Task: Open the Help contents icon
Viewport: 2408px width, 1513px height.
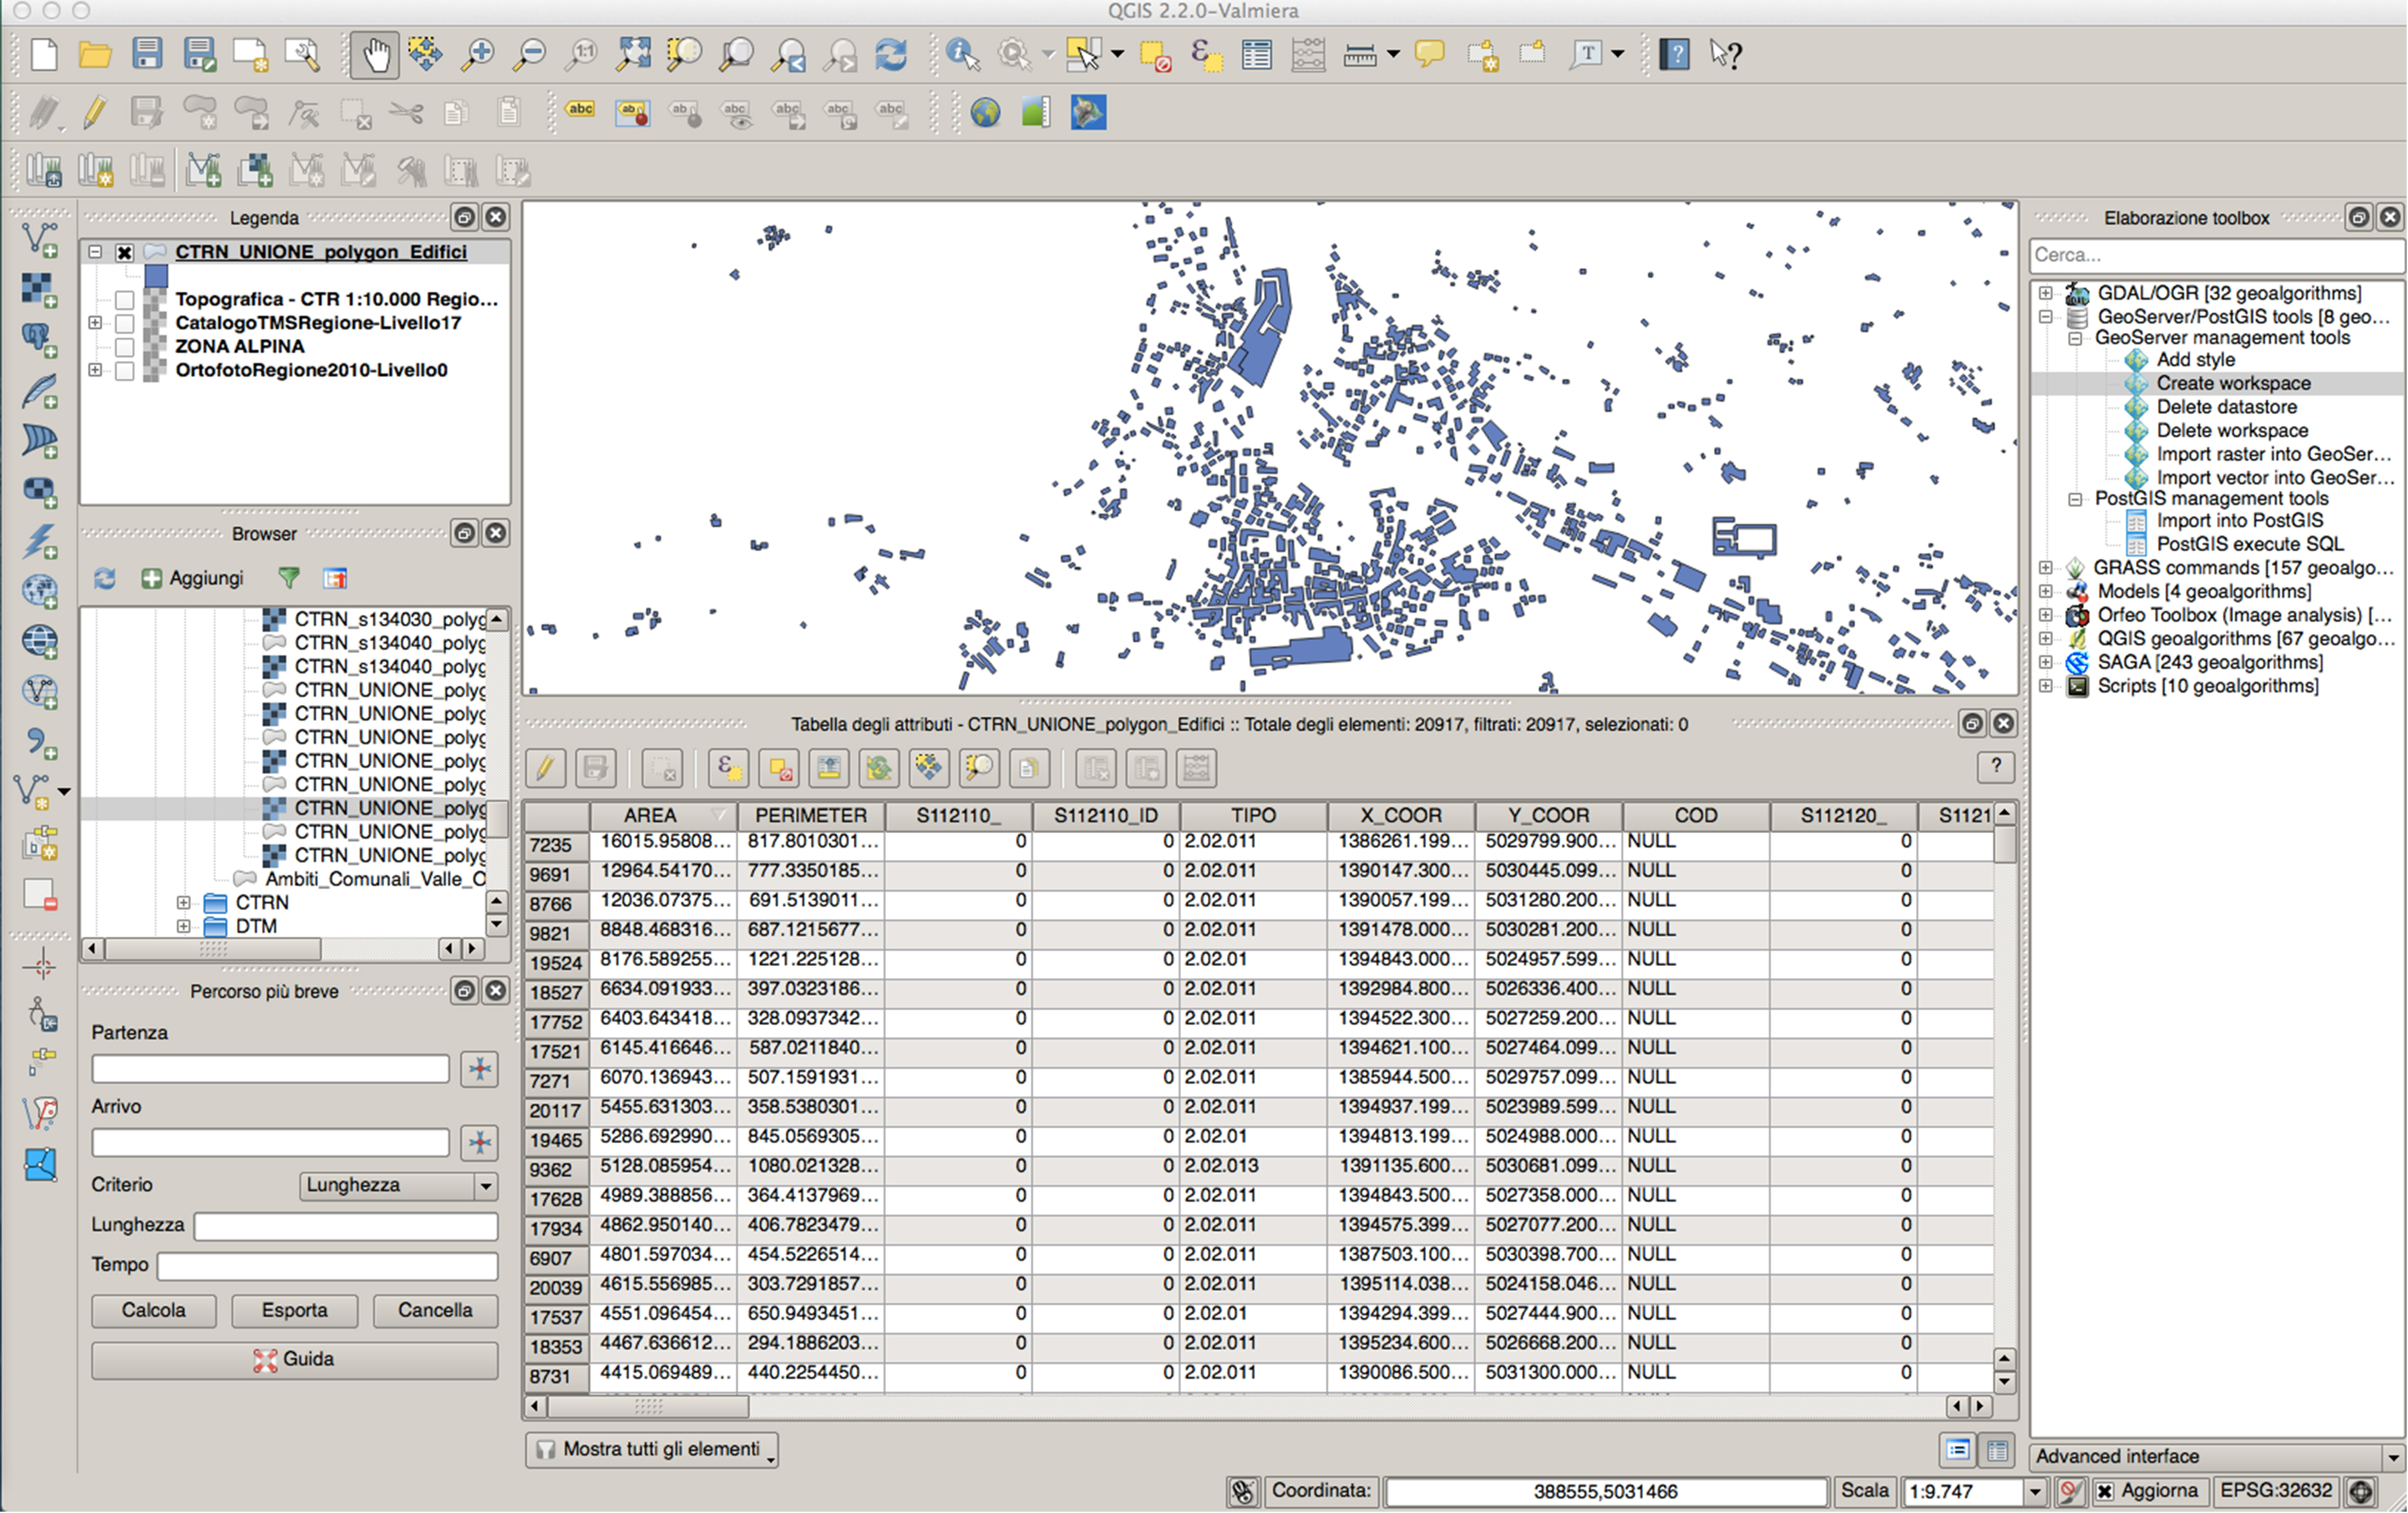Action: tap(1674, 54)
